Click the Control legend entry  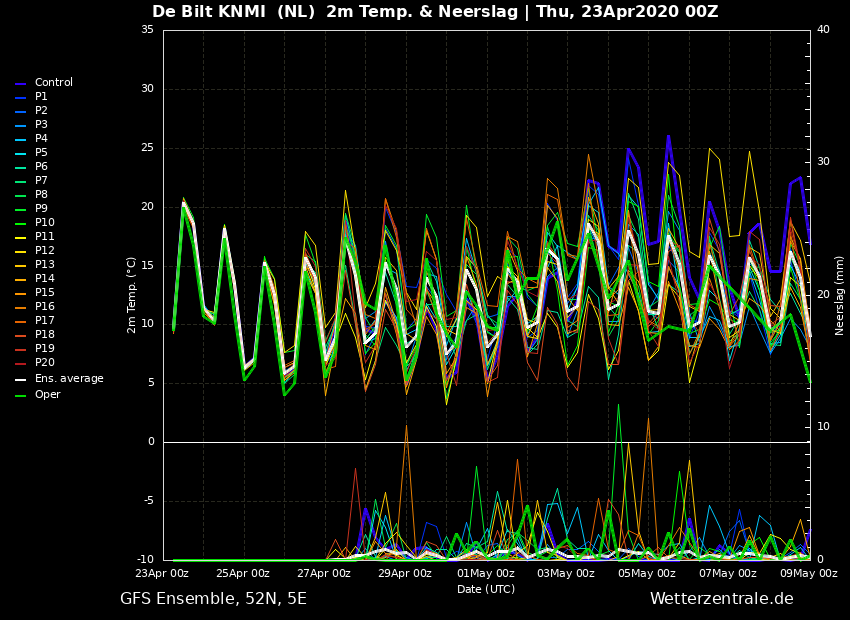click(x=53, y=83)
